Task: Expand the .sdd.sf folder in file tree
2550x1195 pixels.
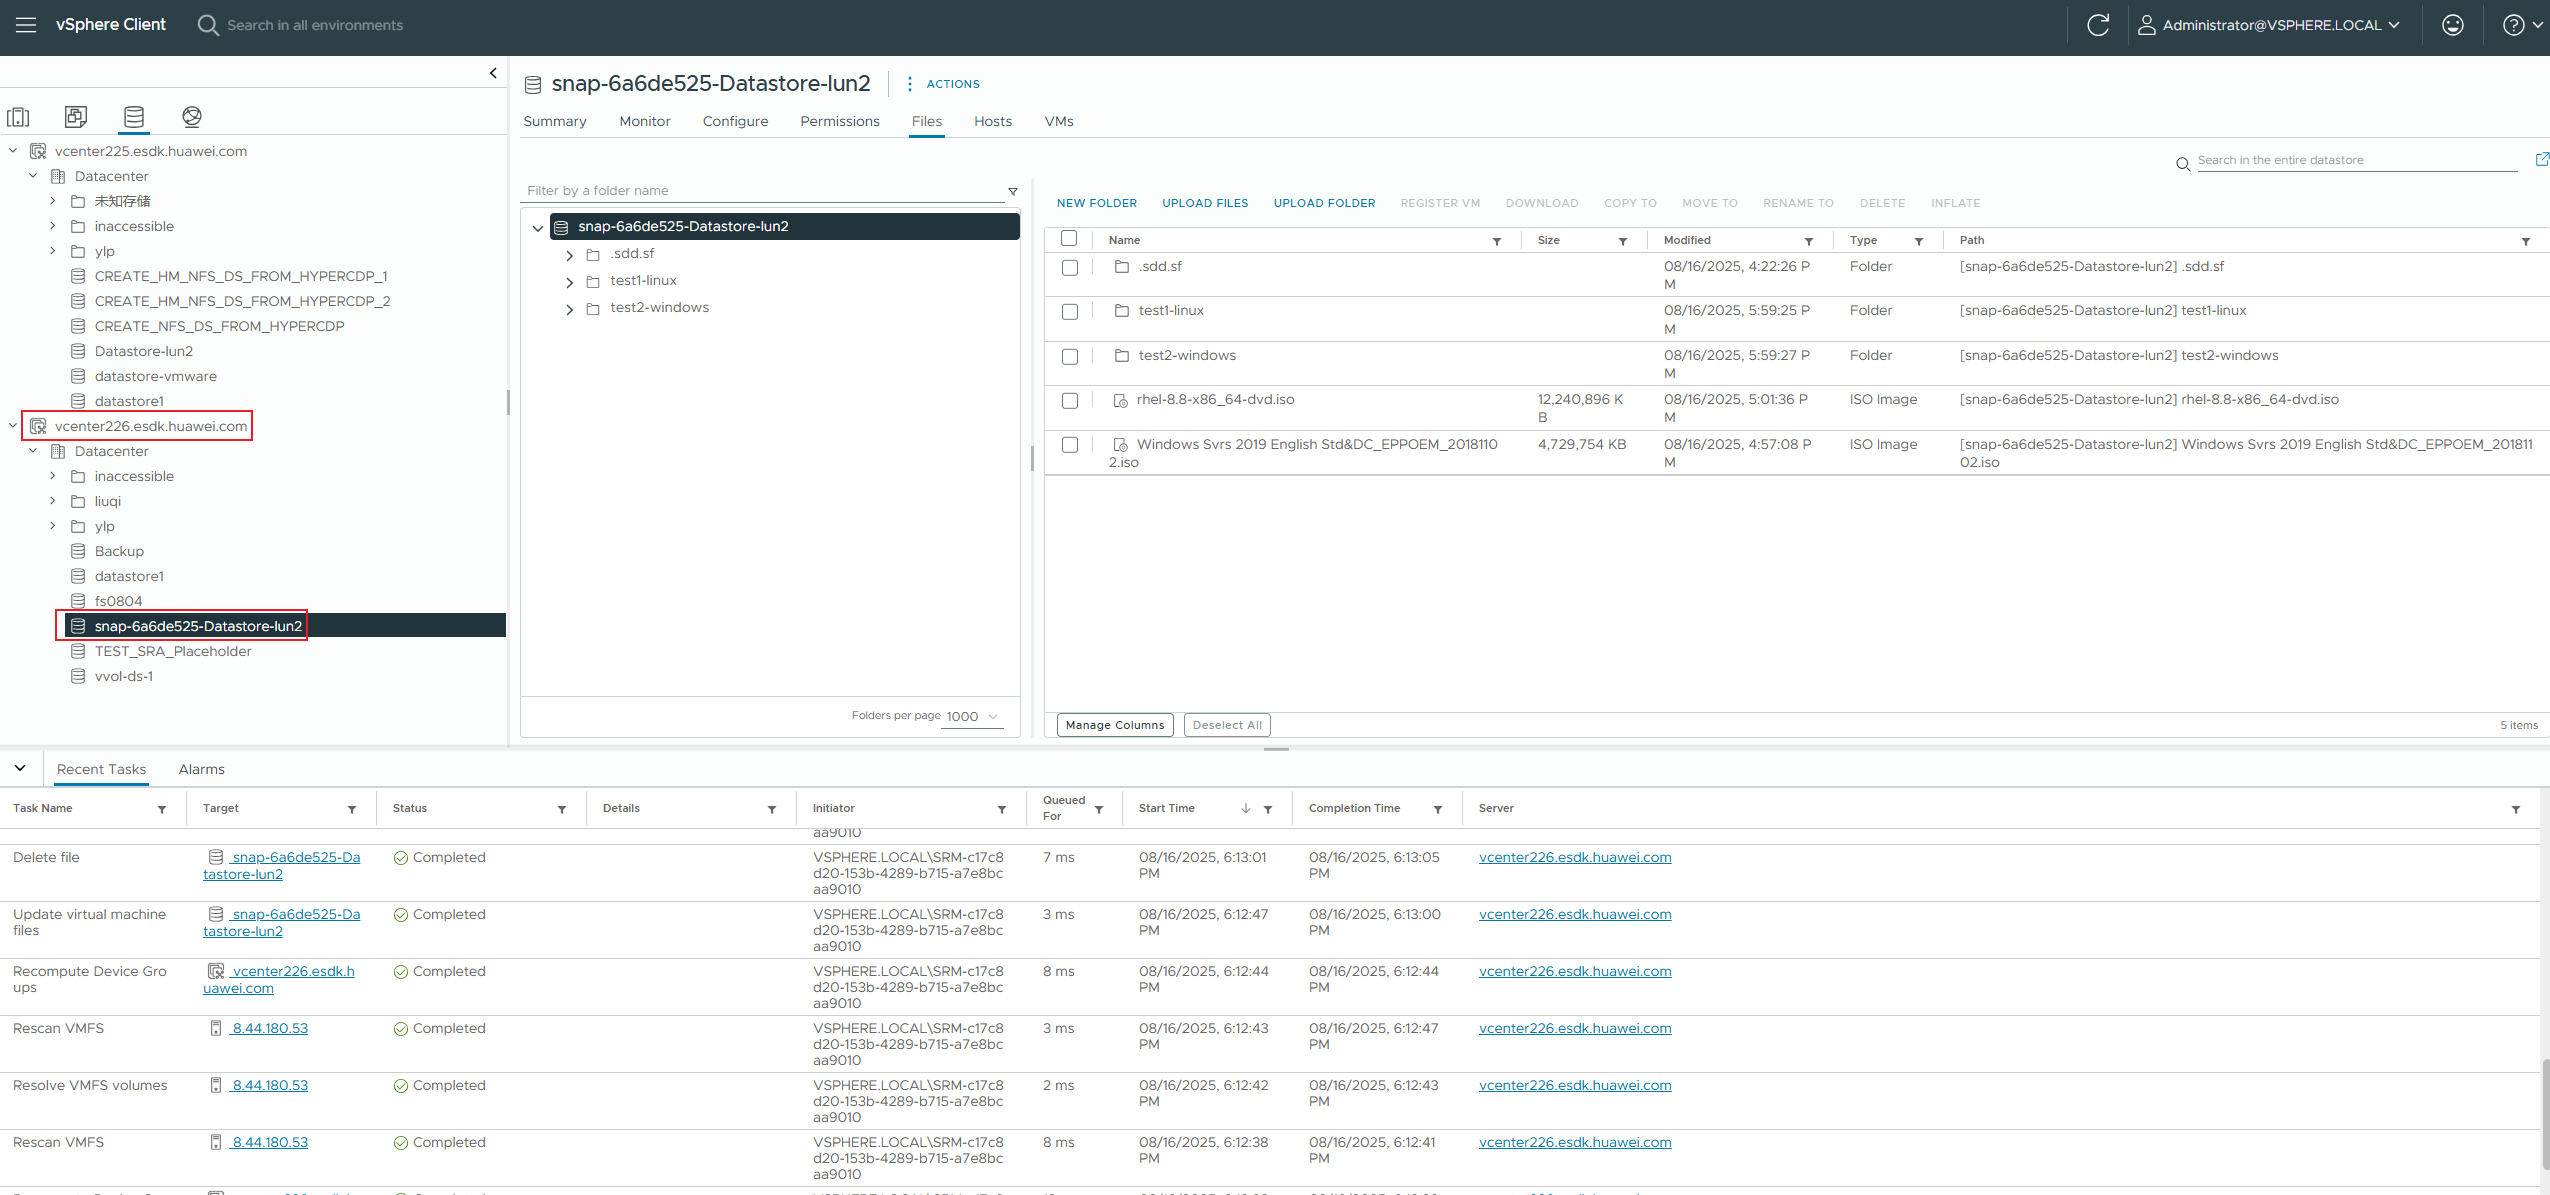Action: (570, 256)
